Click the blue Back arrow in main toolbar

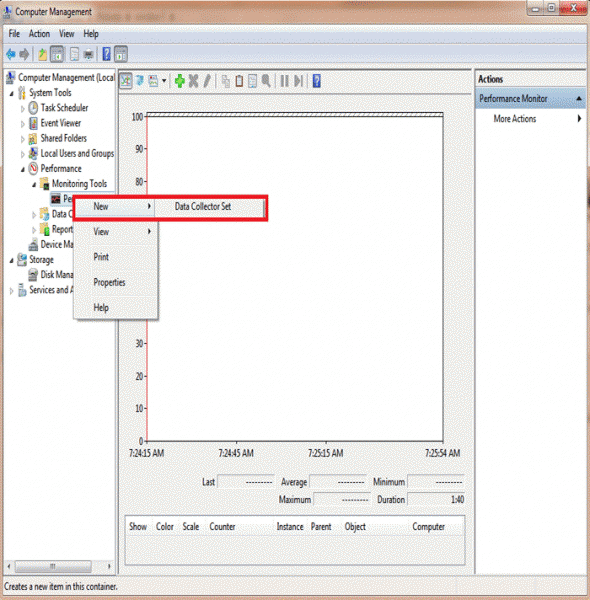click(x=11, y=54)
